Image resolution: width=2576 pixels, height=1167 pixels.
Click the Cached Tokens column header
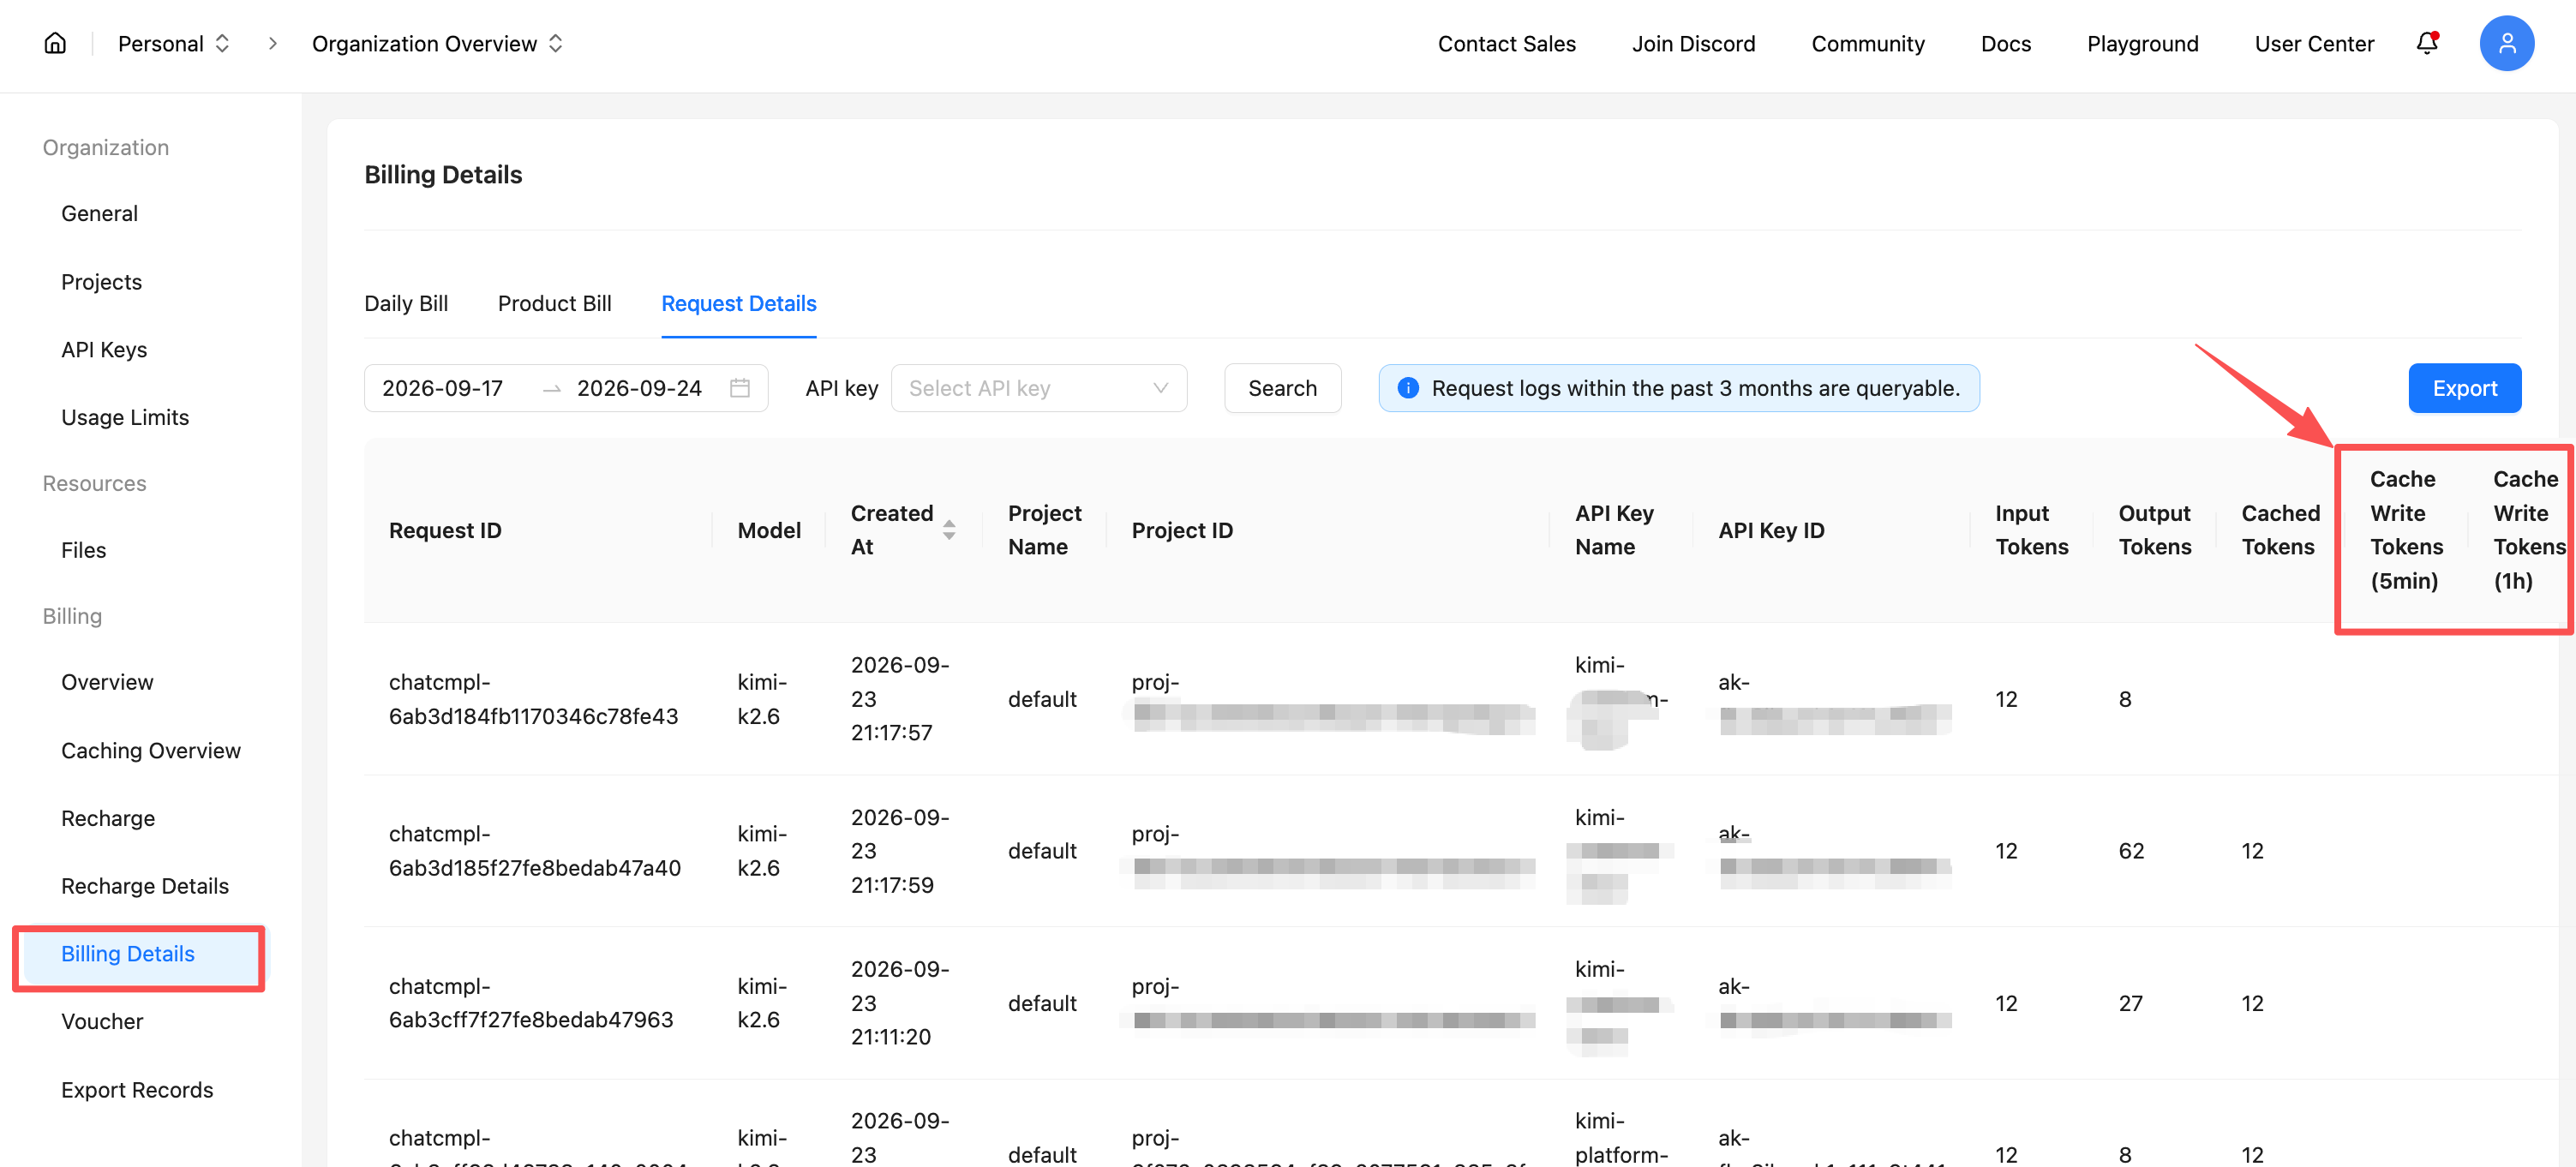pos(2280,530)
